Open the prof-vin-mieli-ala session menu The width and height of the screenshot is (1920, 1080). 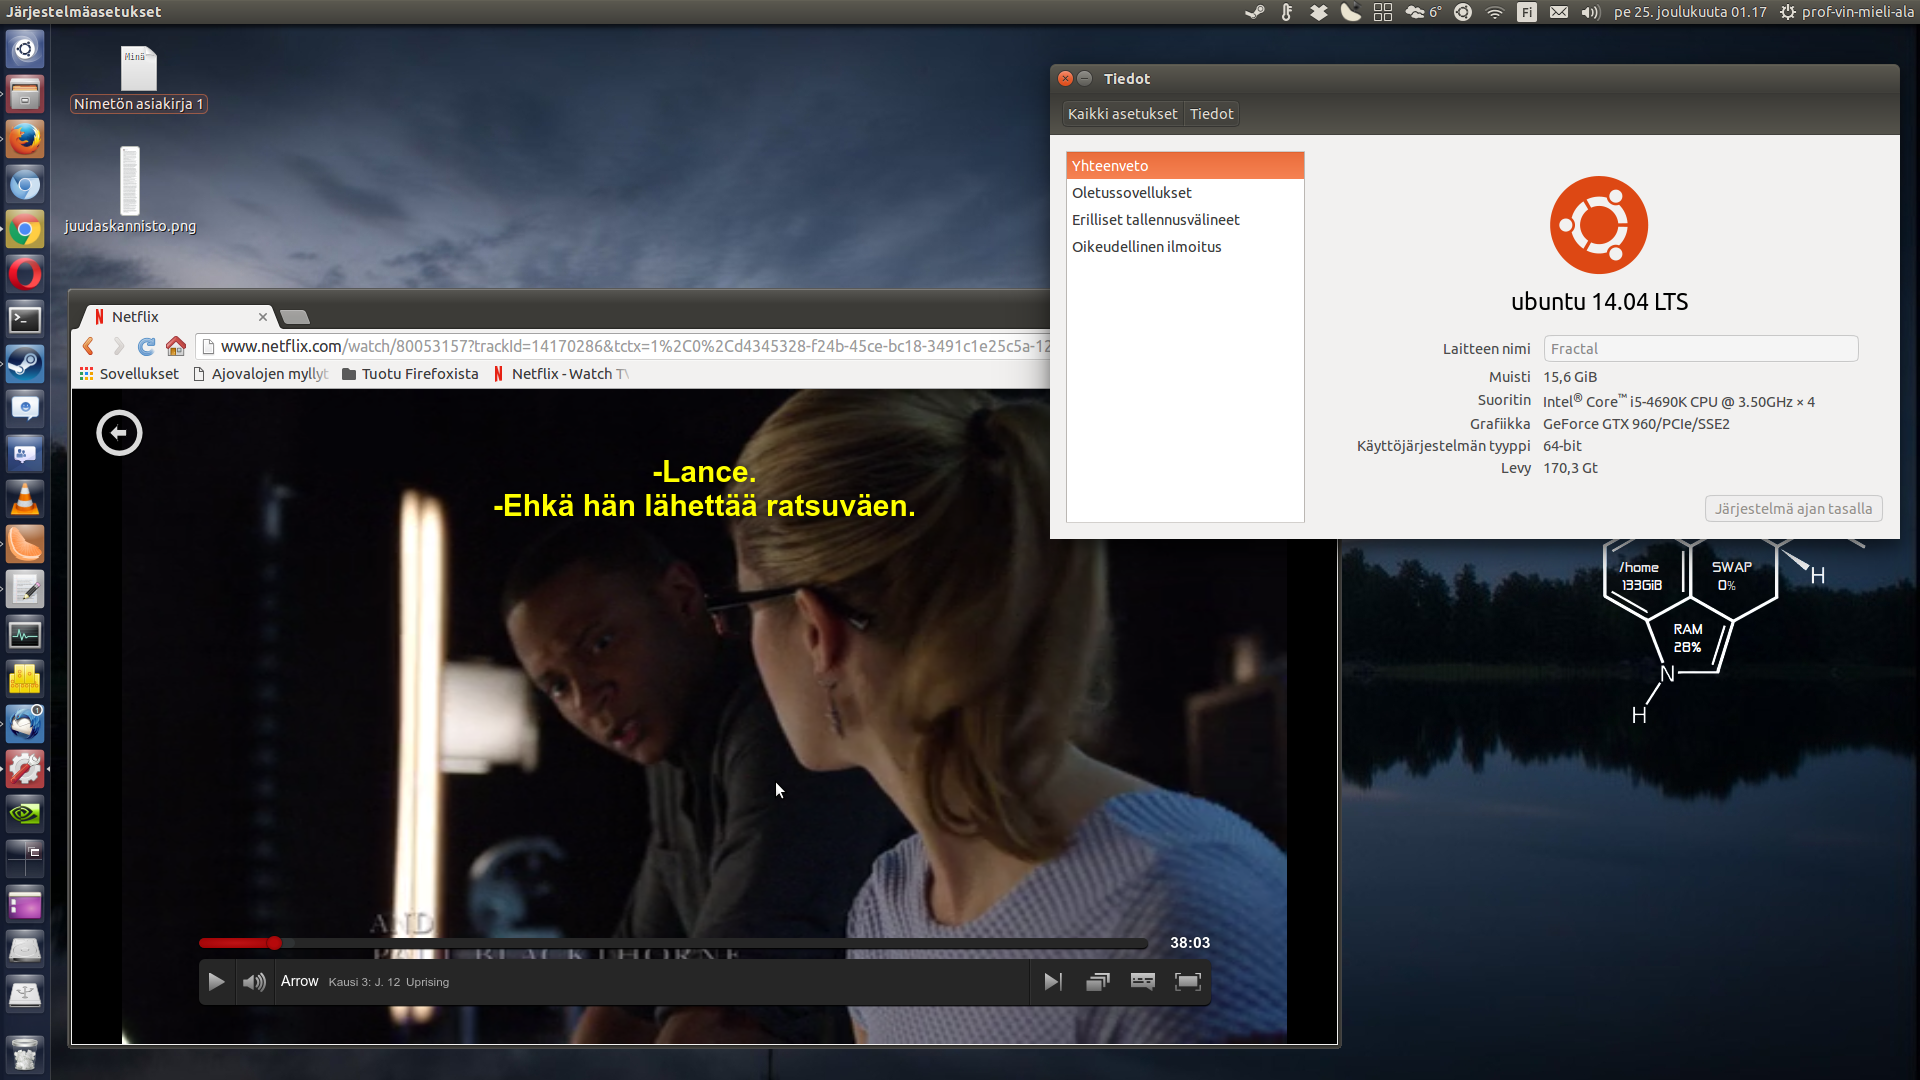coord(1846,12)
